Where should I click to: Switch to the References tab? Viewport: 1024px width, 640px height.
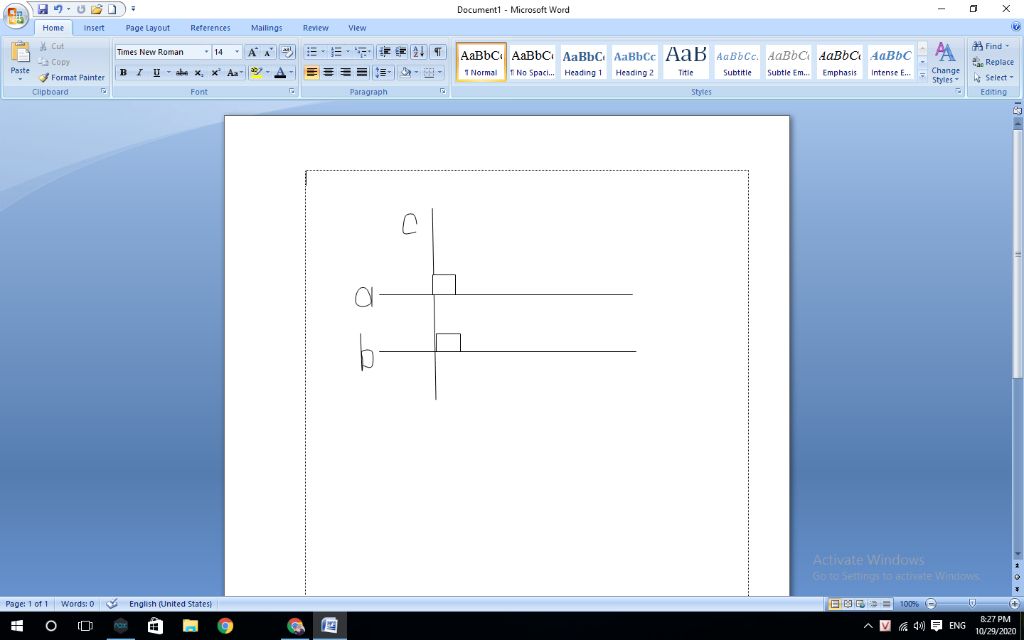(210, 28)
